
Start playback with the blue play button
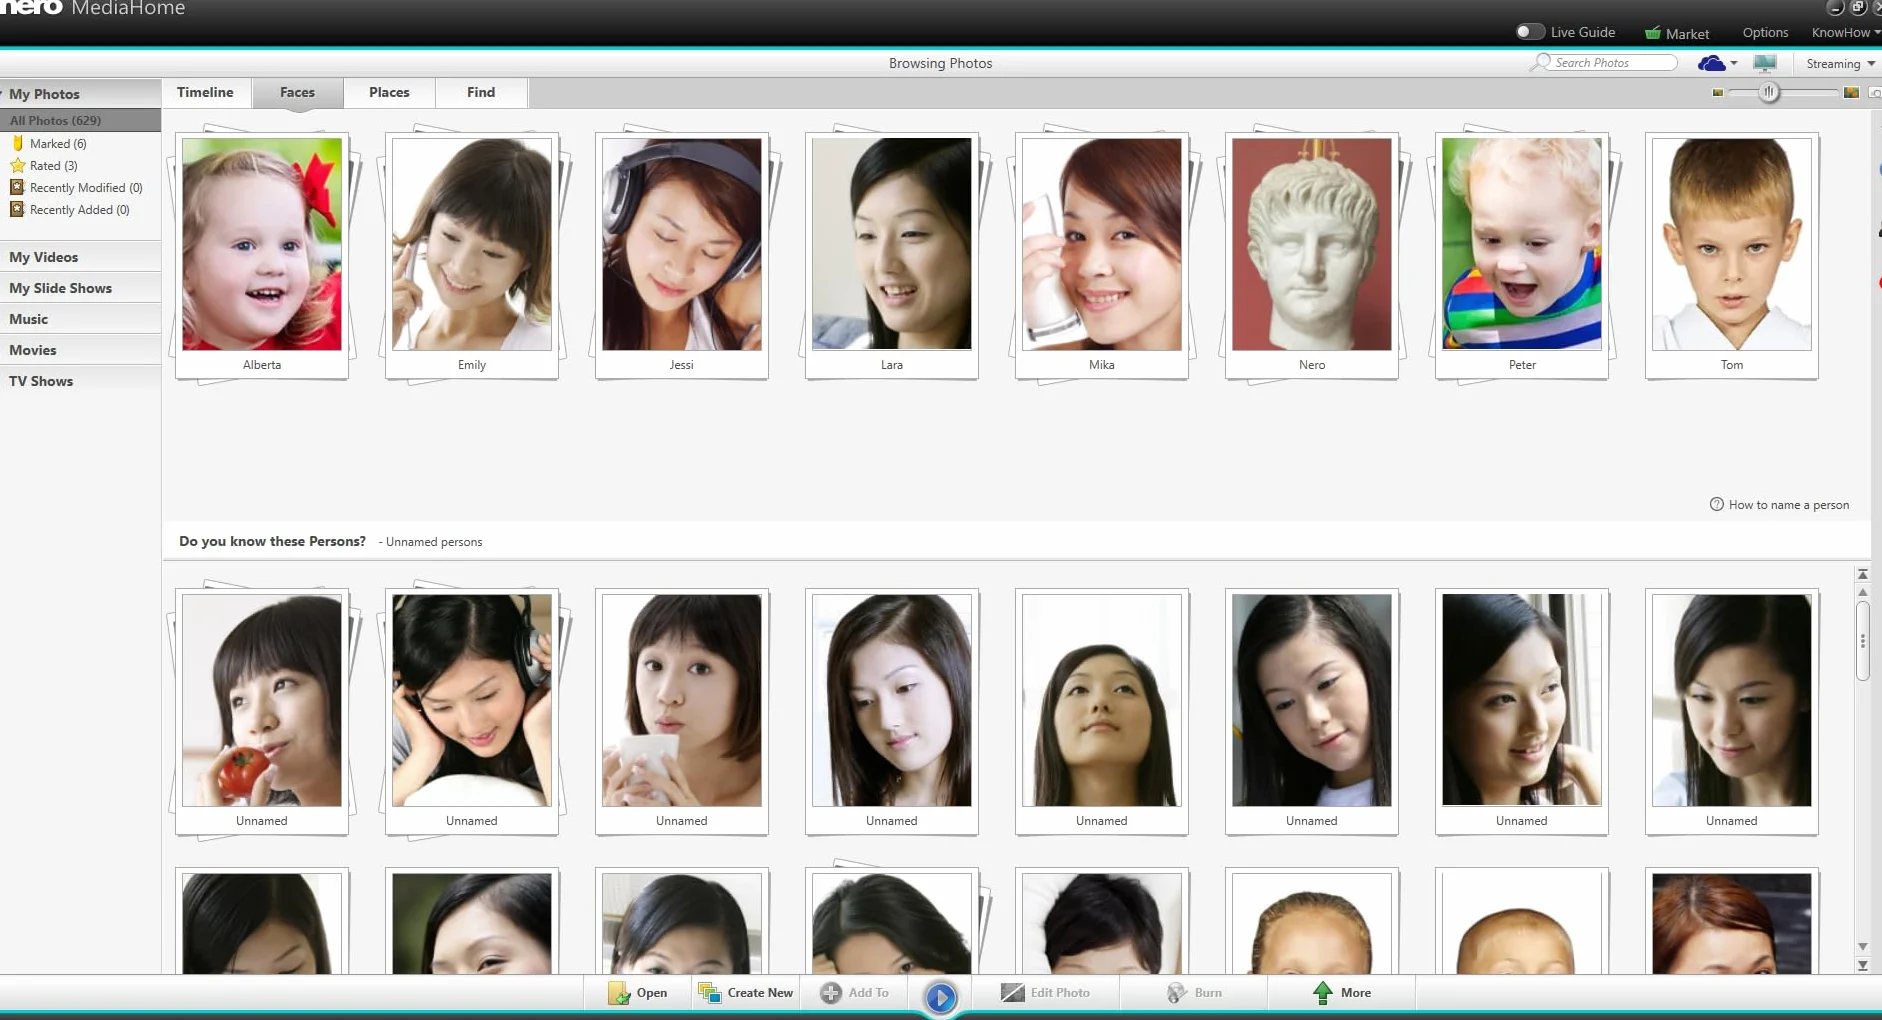tap(941, 997)
